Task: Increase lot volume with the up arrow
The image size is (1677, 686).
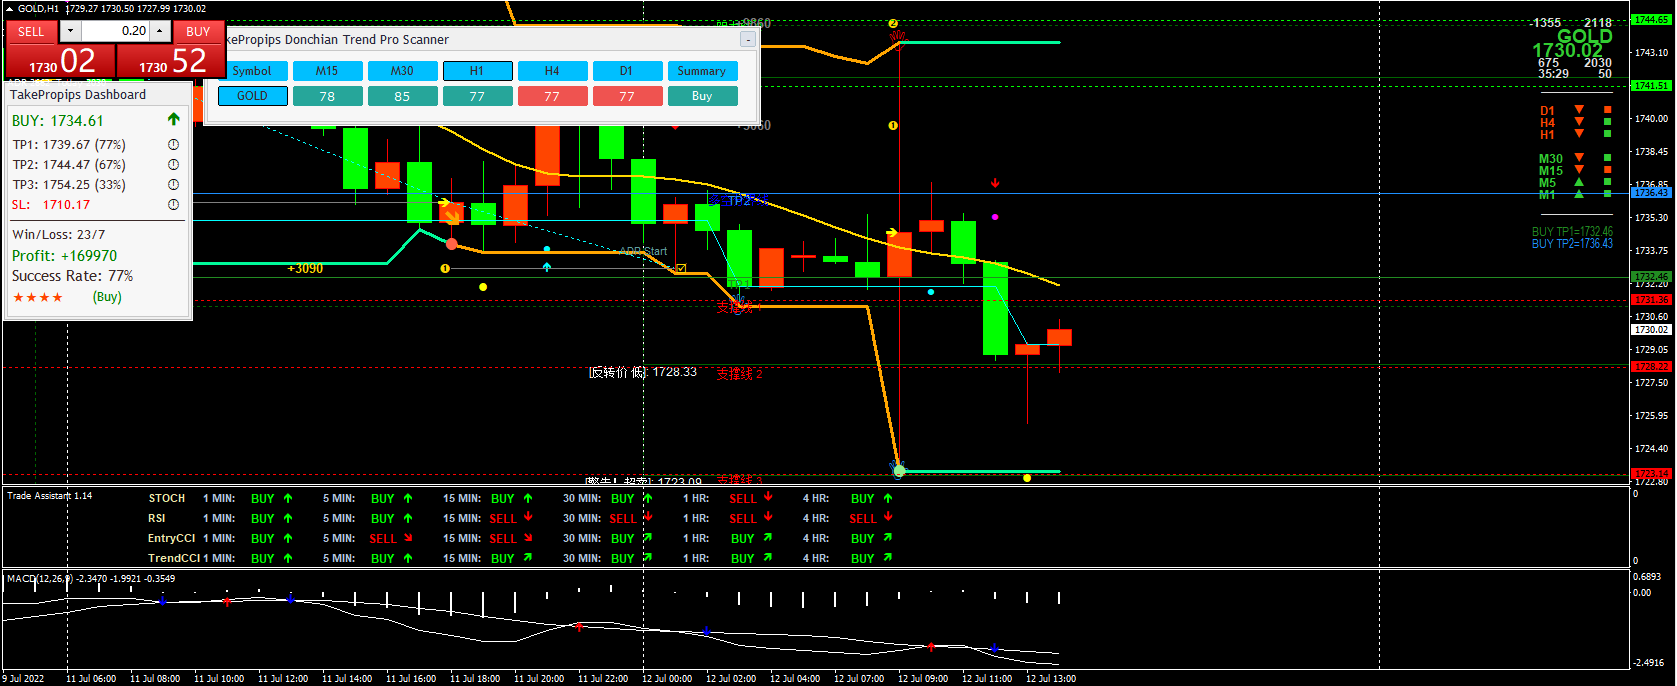Action: 160,31
